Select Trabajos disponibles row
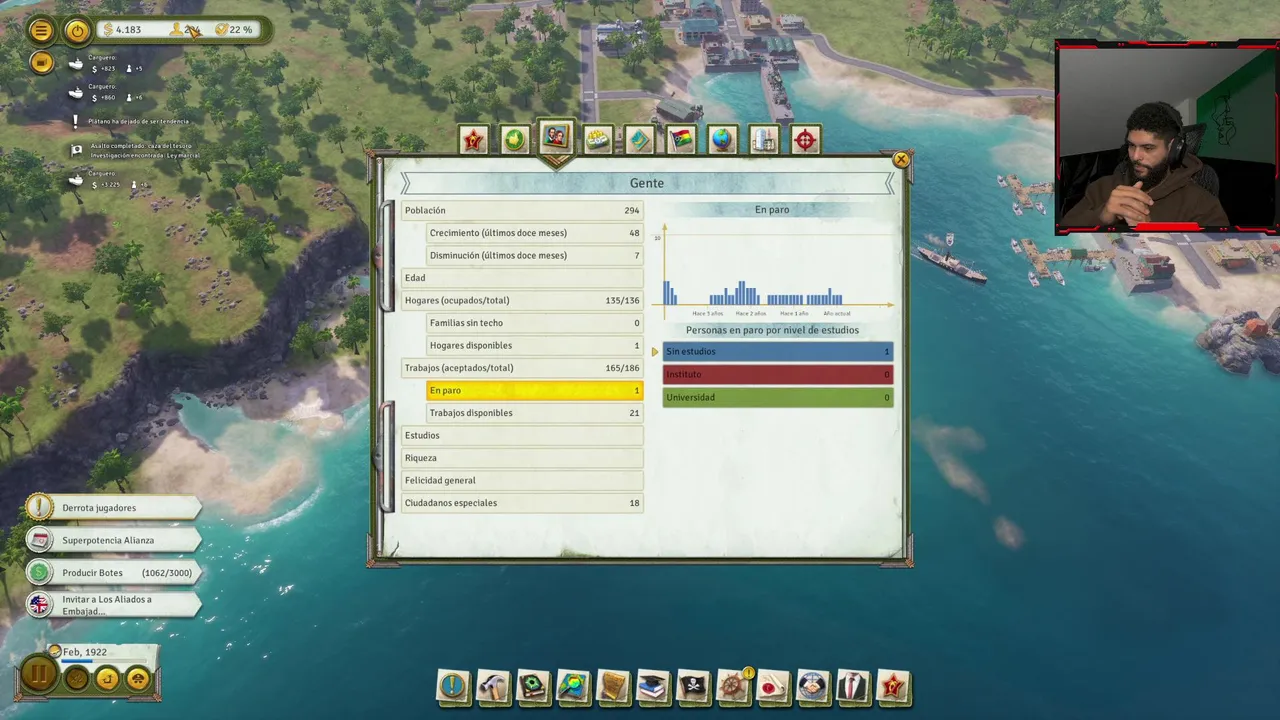1280x720 pixels. [534, 413]
